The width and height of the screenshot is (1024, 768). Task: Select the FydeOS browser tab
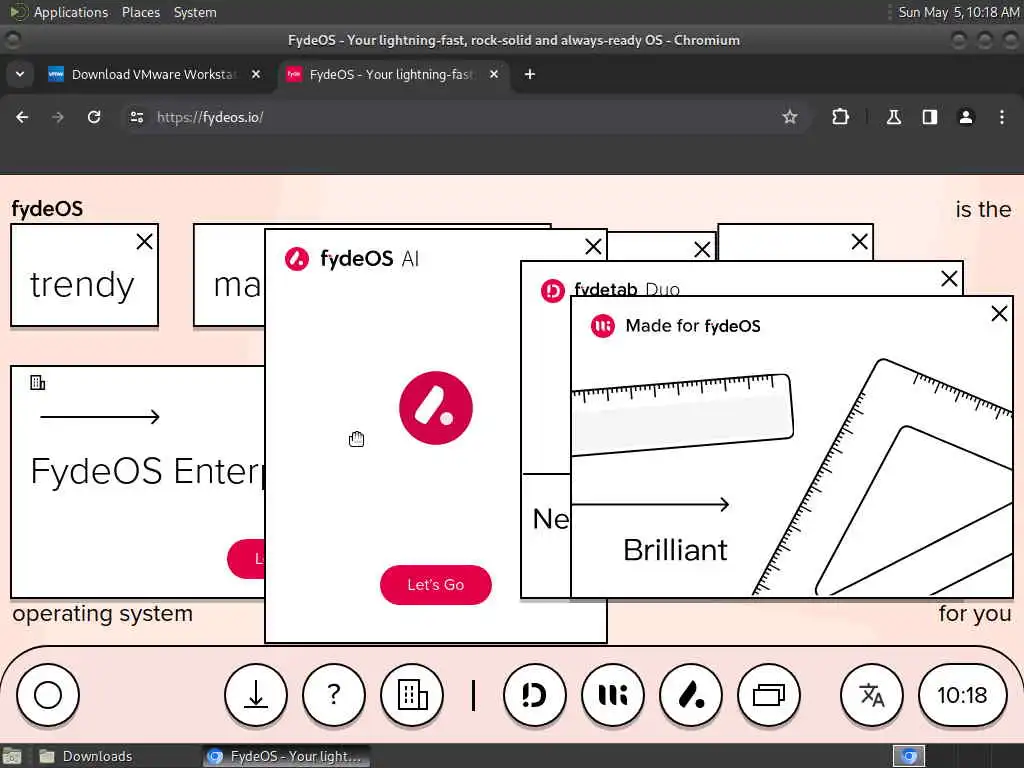390,74
